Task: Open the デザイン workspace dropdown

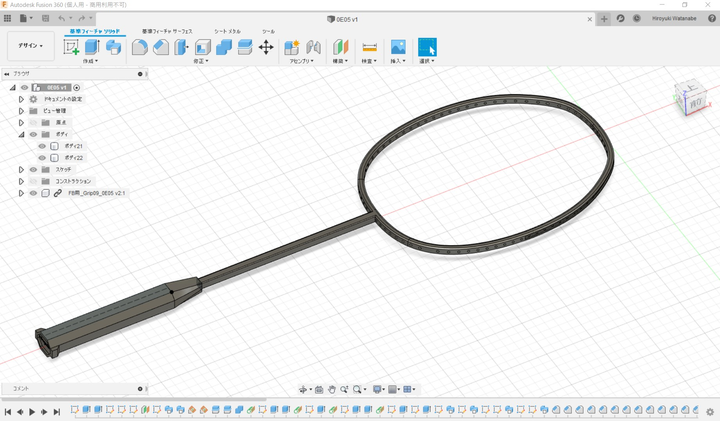Action: click(x=30, y=46)
